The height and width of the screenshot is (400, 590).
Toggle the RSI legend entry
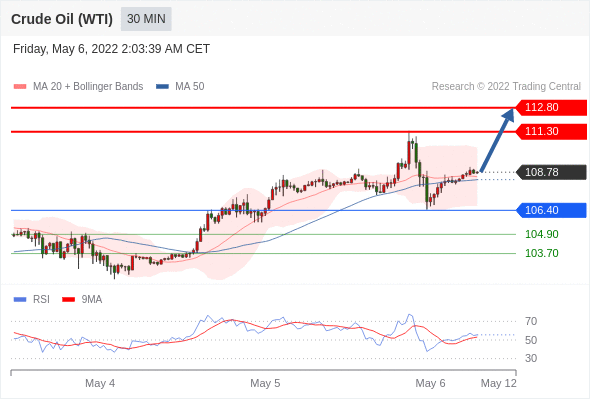point(32,300)
